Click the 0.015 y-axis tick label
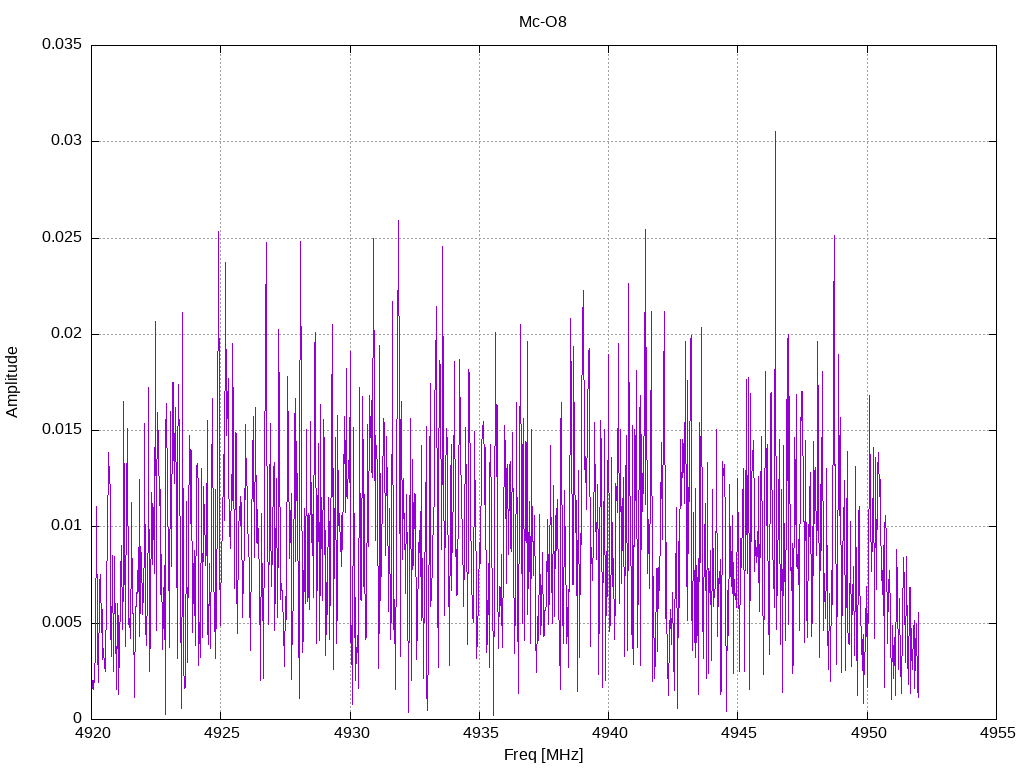Image resolution: width=1024 pixels, height=768 pixels. 62,429
